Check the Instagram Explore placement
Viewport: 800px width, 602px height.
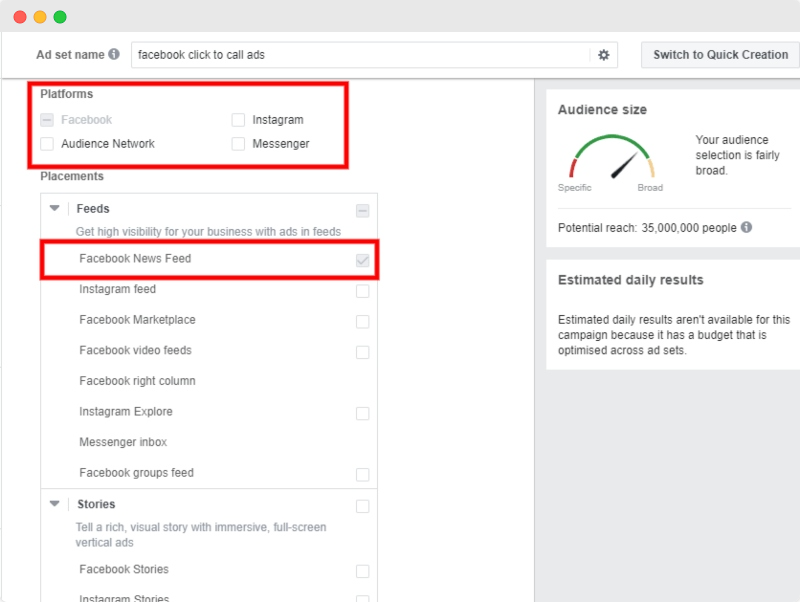[362, 411]
